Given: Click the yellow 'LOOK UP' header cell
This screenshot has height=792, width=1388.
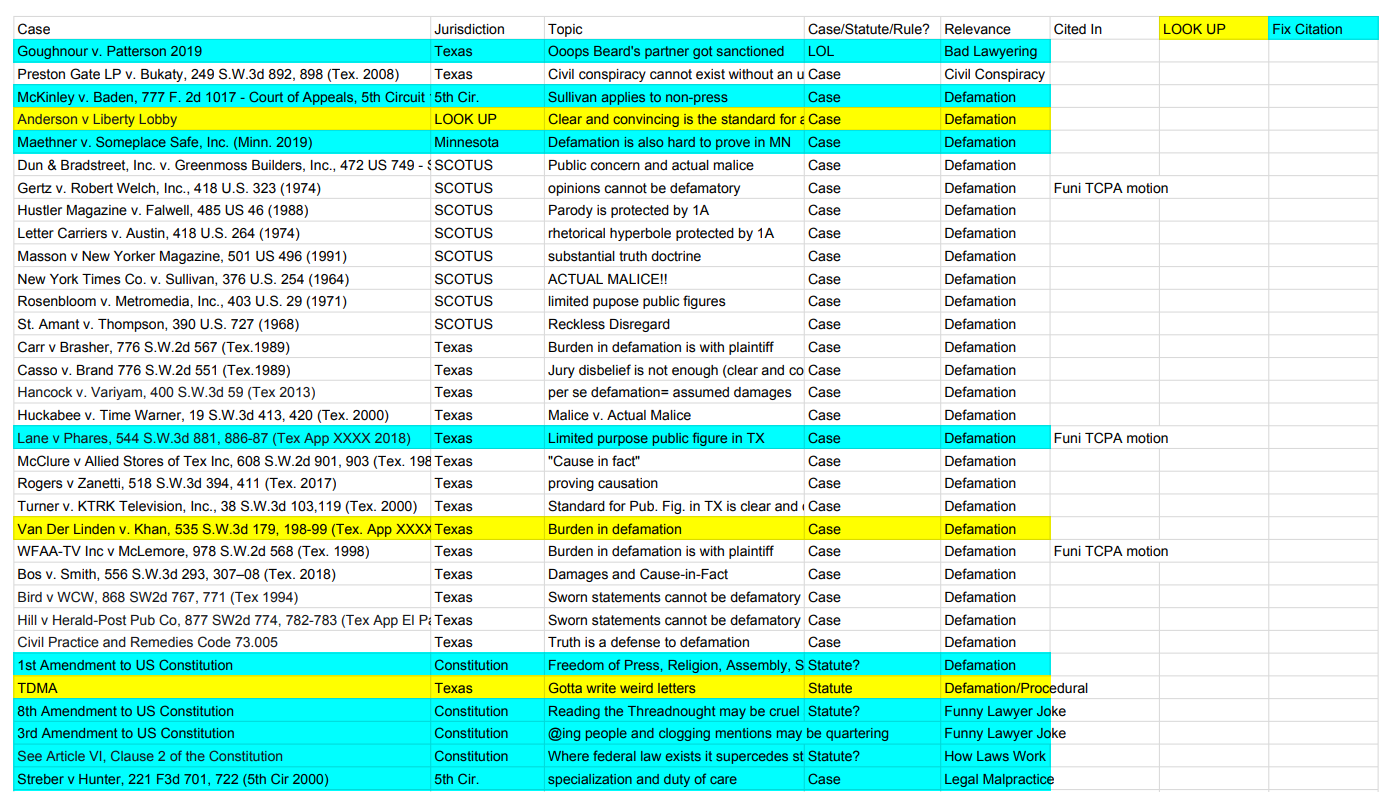Looking at the screenshot, I should pyautogui.click(x=1213, y=29).
